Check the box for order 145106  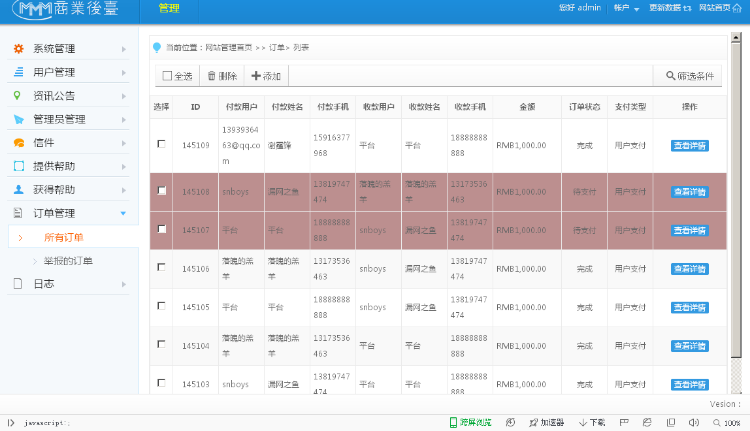point(162,267)
